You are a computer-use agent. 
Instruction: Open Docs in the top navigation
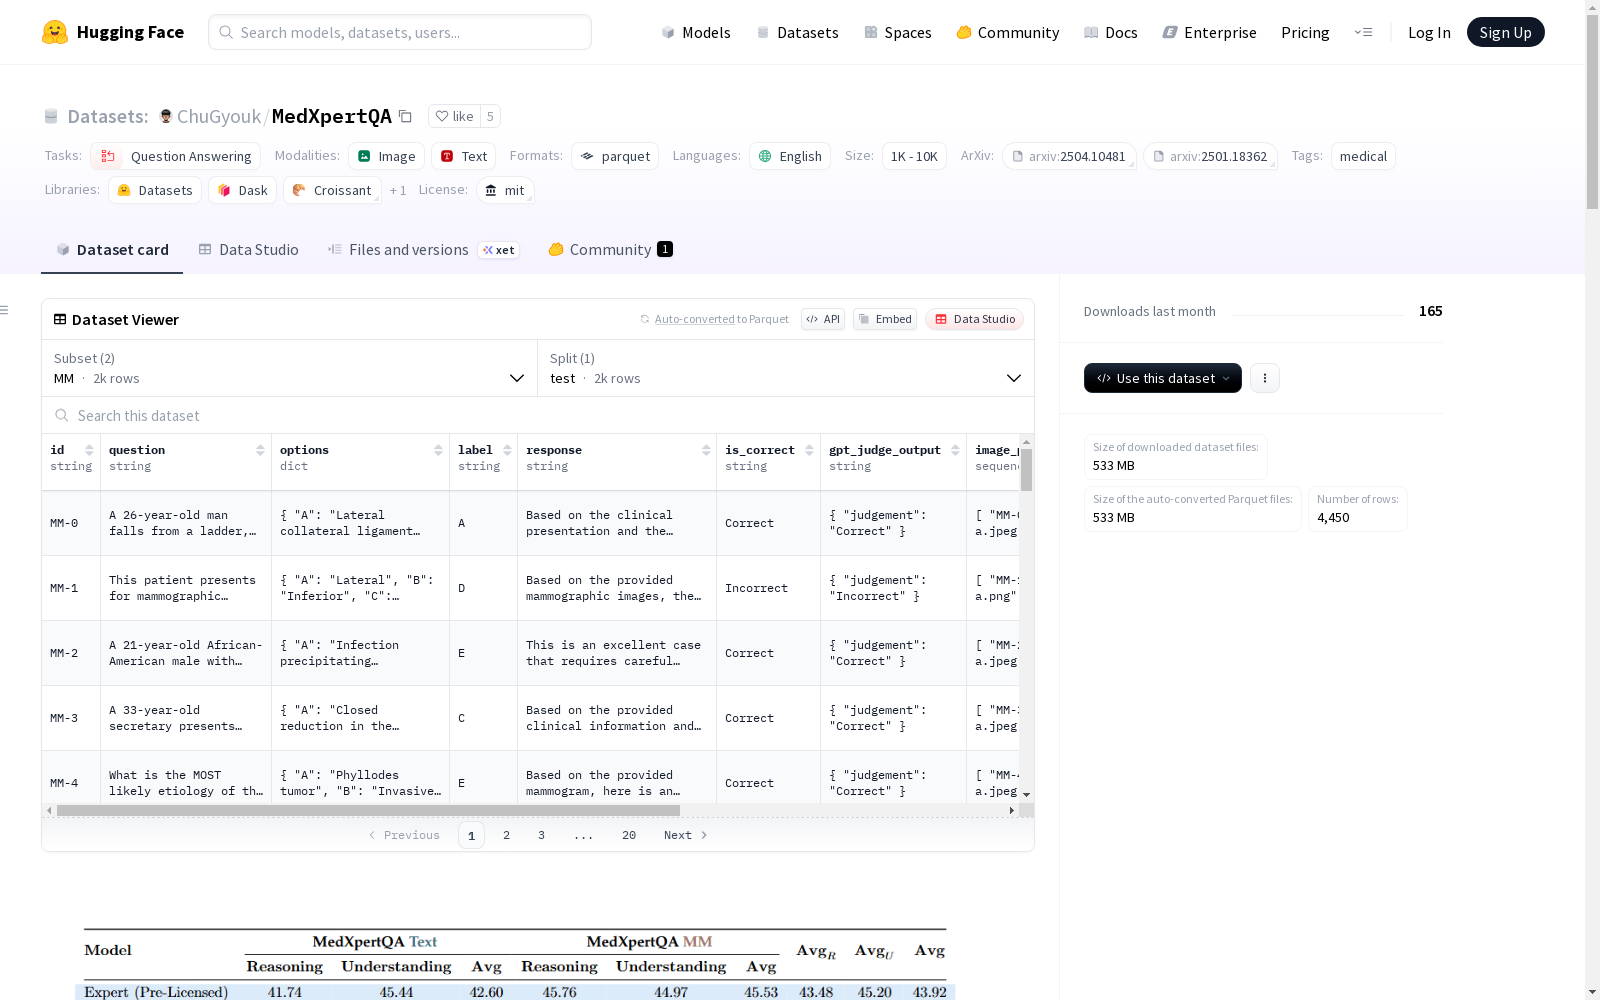pyautogui.click(x=1111, y=32)
